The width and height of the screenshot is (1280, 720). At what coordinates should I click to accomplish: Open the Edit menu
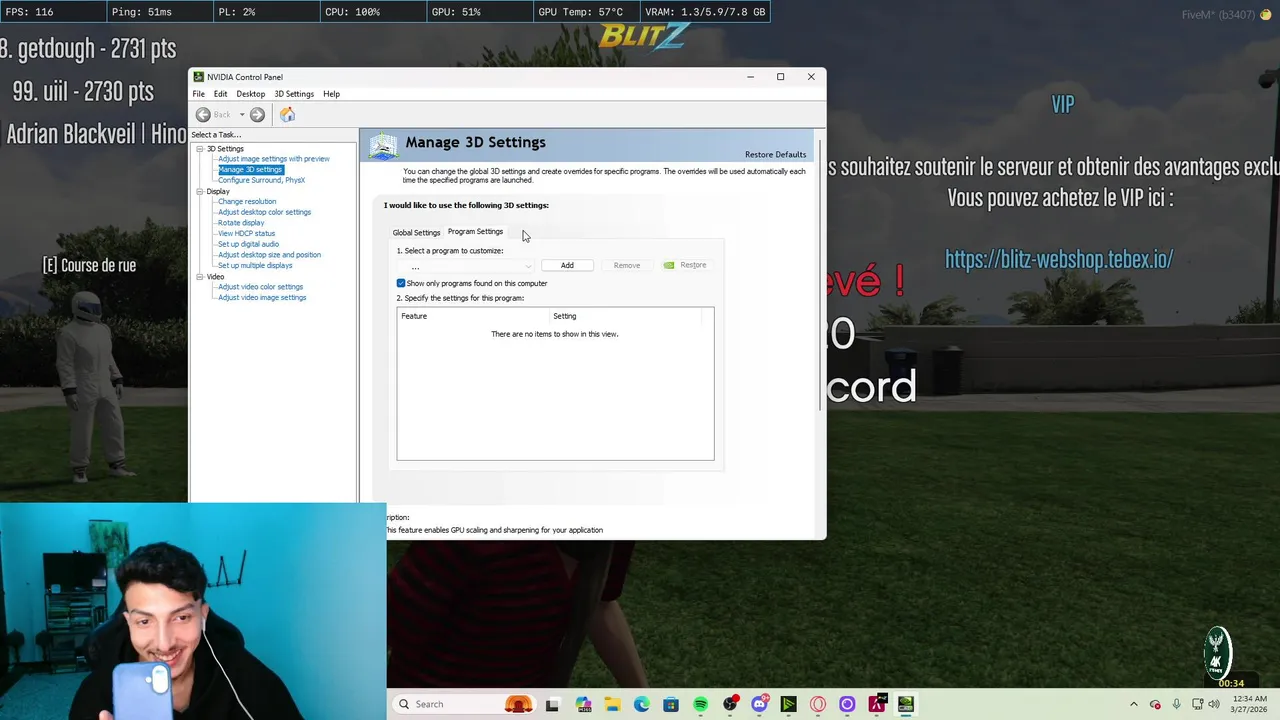(220, 94)
